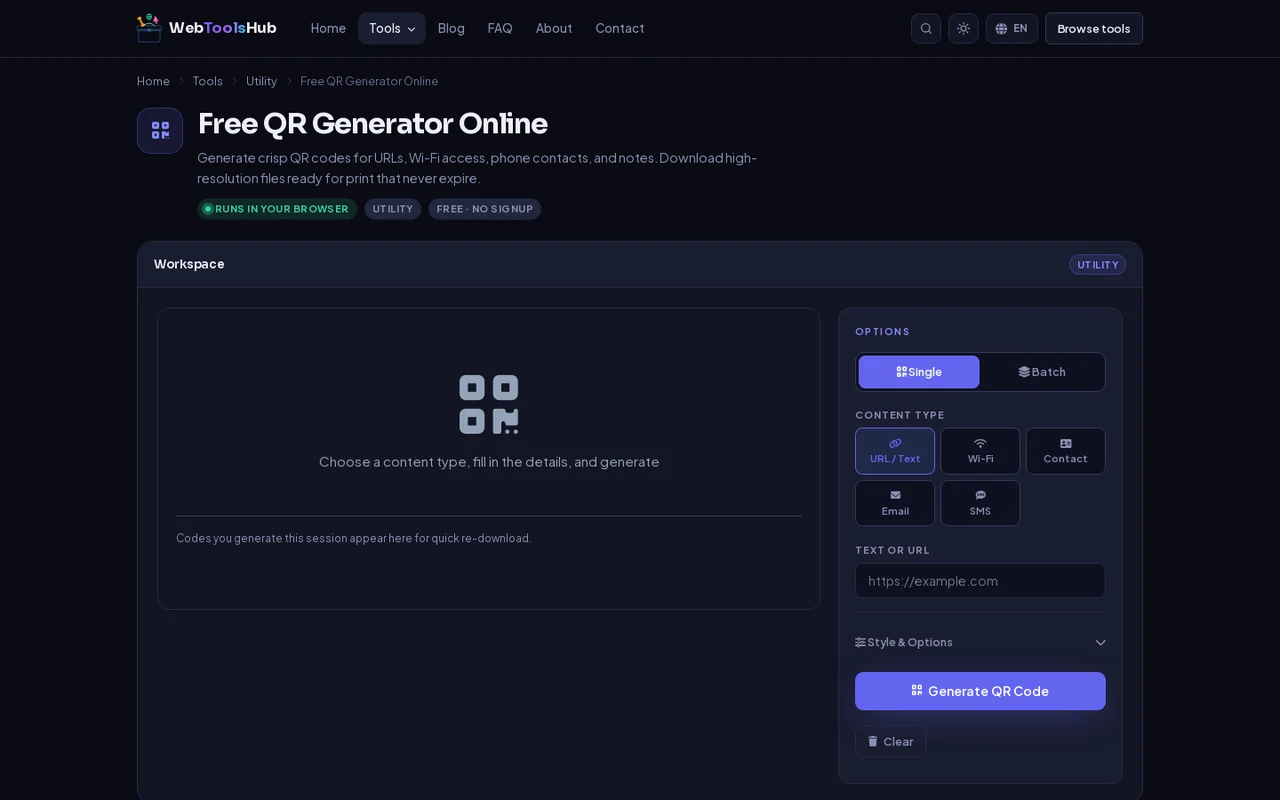Open the EN language selector
1280x800 pixels.
1012,28
